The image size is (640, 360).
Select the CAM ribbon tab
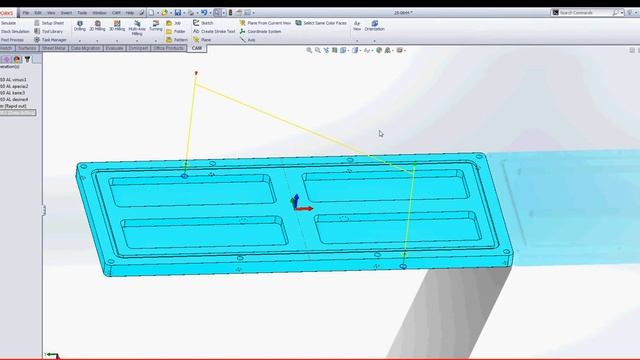pyautogui.click(x=197, y=48)
